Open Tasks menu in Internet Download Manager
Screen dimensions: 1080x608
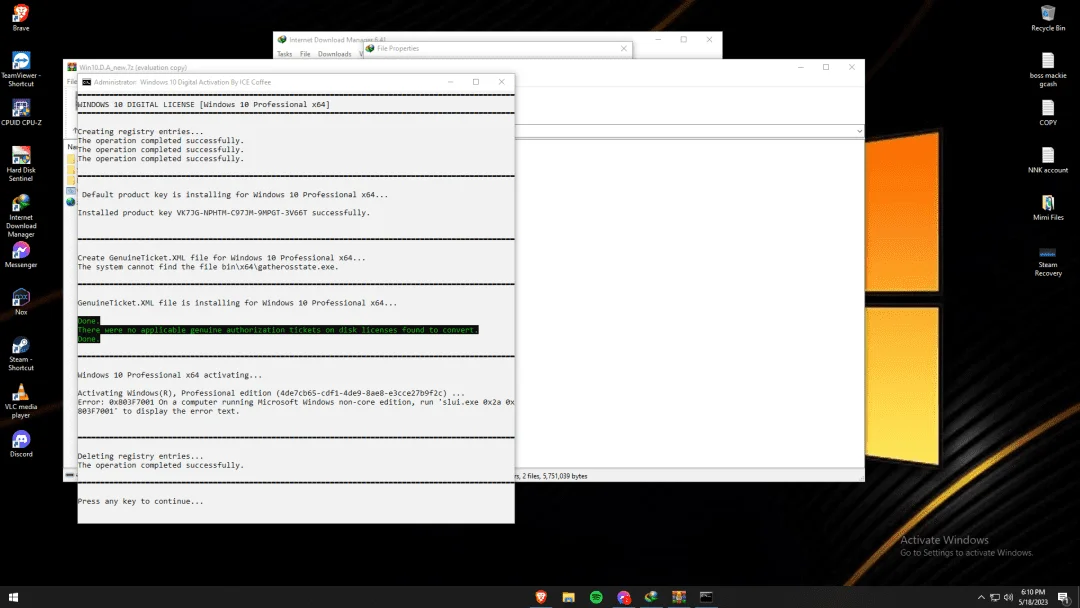[284, 54]
